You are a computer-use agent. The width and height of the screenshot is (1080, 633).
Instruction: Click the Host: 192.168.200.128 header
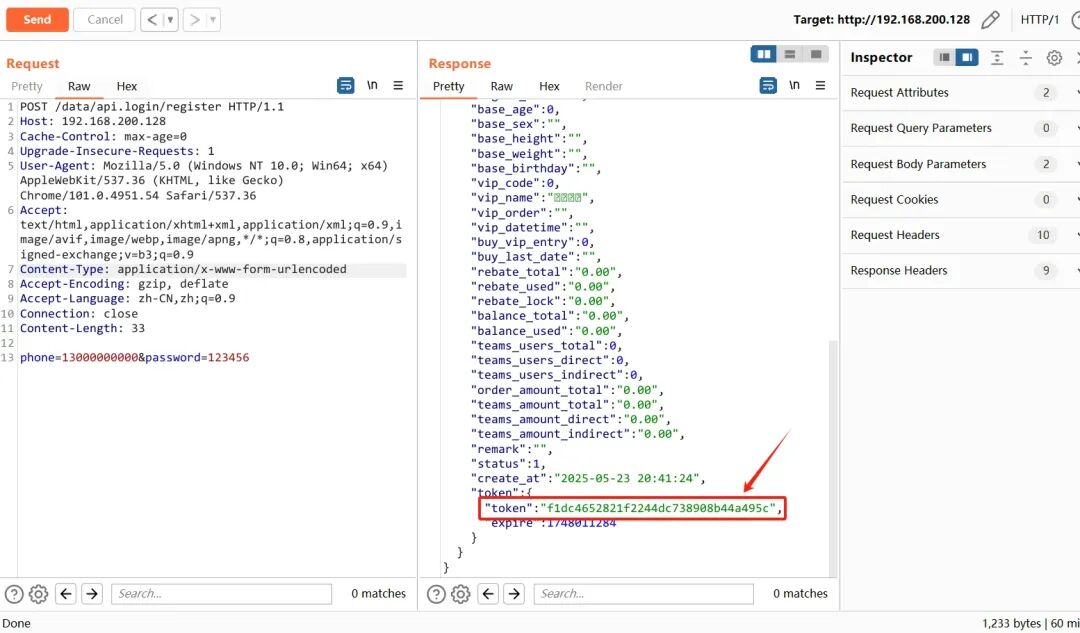(93, 121)
